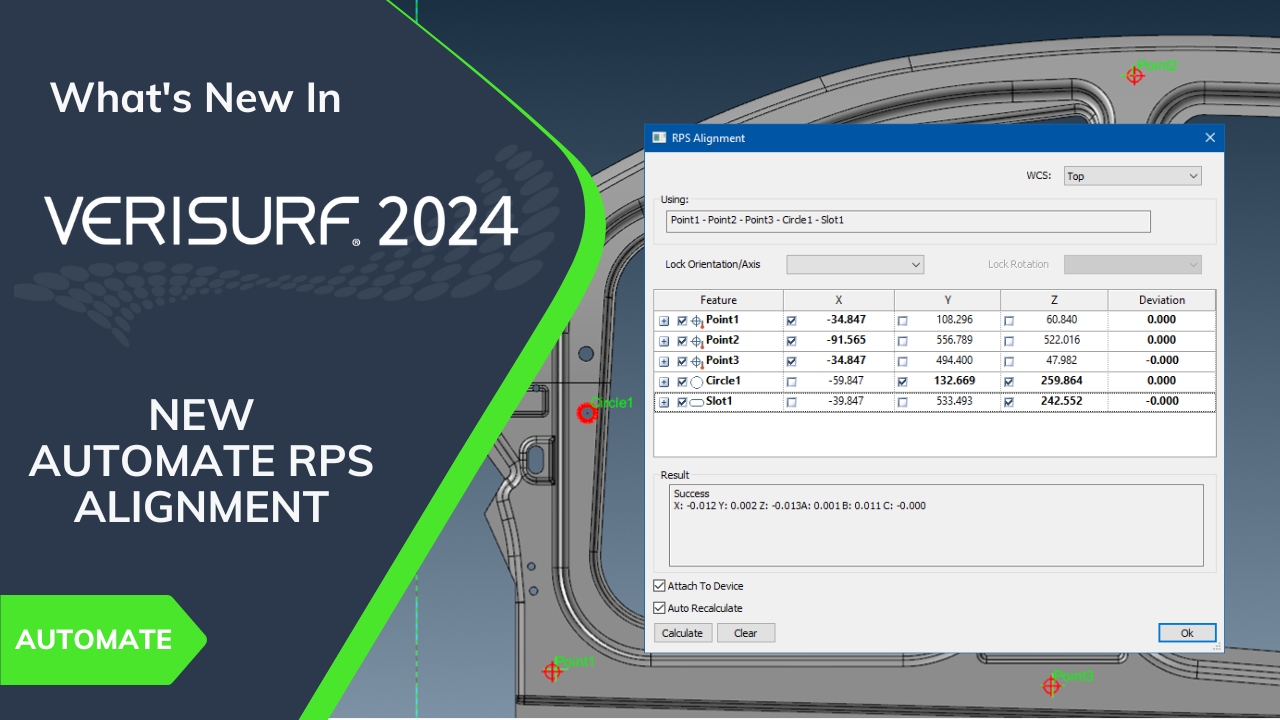Open the Lock Rotation dropdown
The image size is (1280, 720).
1132,265
